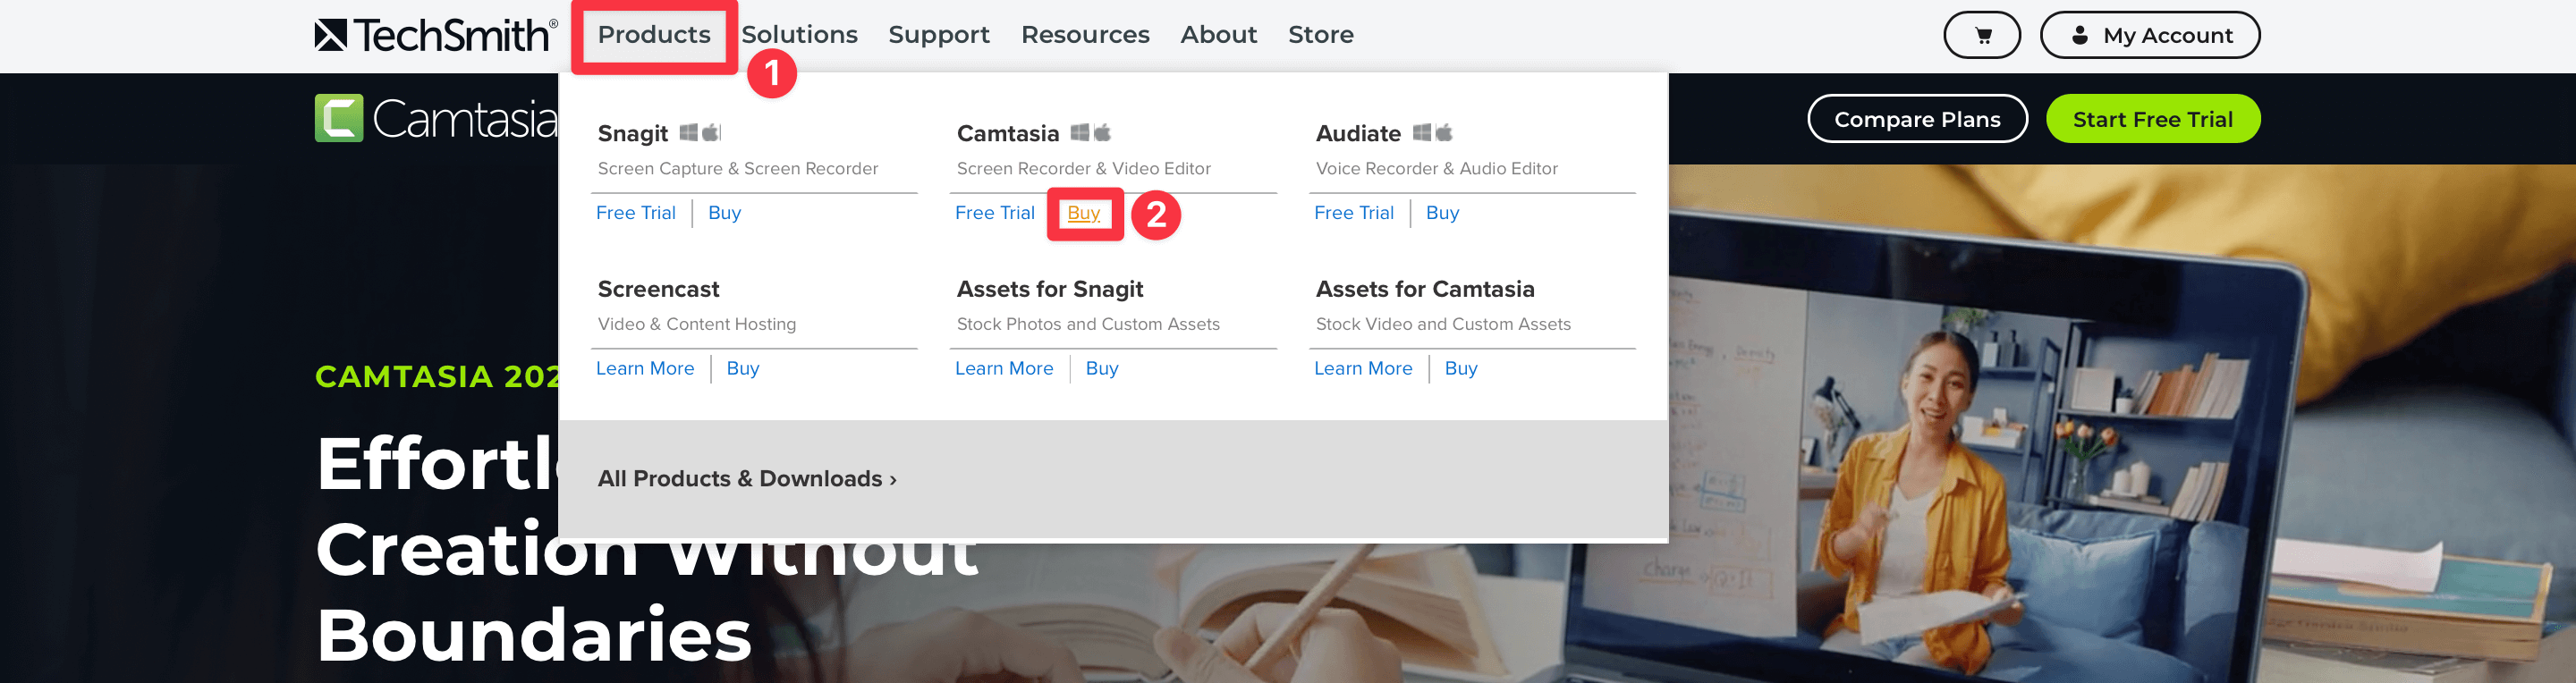Open the Screencast product heading
This screenshot has width=2576, height=683.
pyautogui.click(x=658, y=289)
